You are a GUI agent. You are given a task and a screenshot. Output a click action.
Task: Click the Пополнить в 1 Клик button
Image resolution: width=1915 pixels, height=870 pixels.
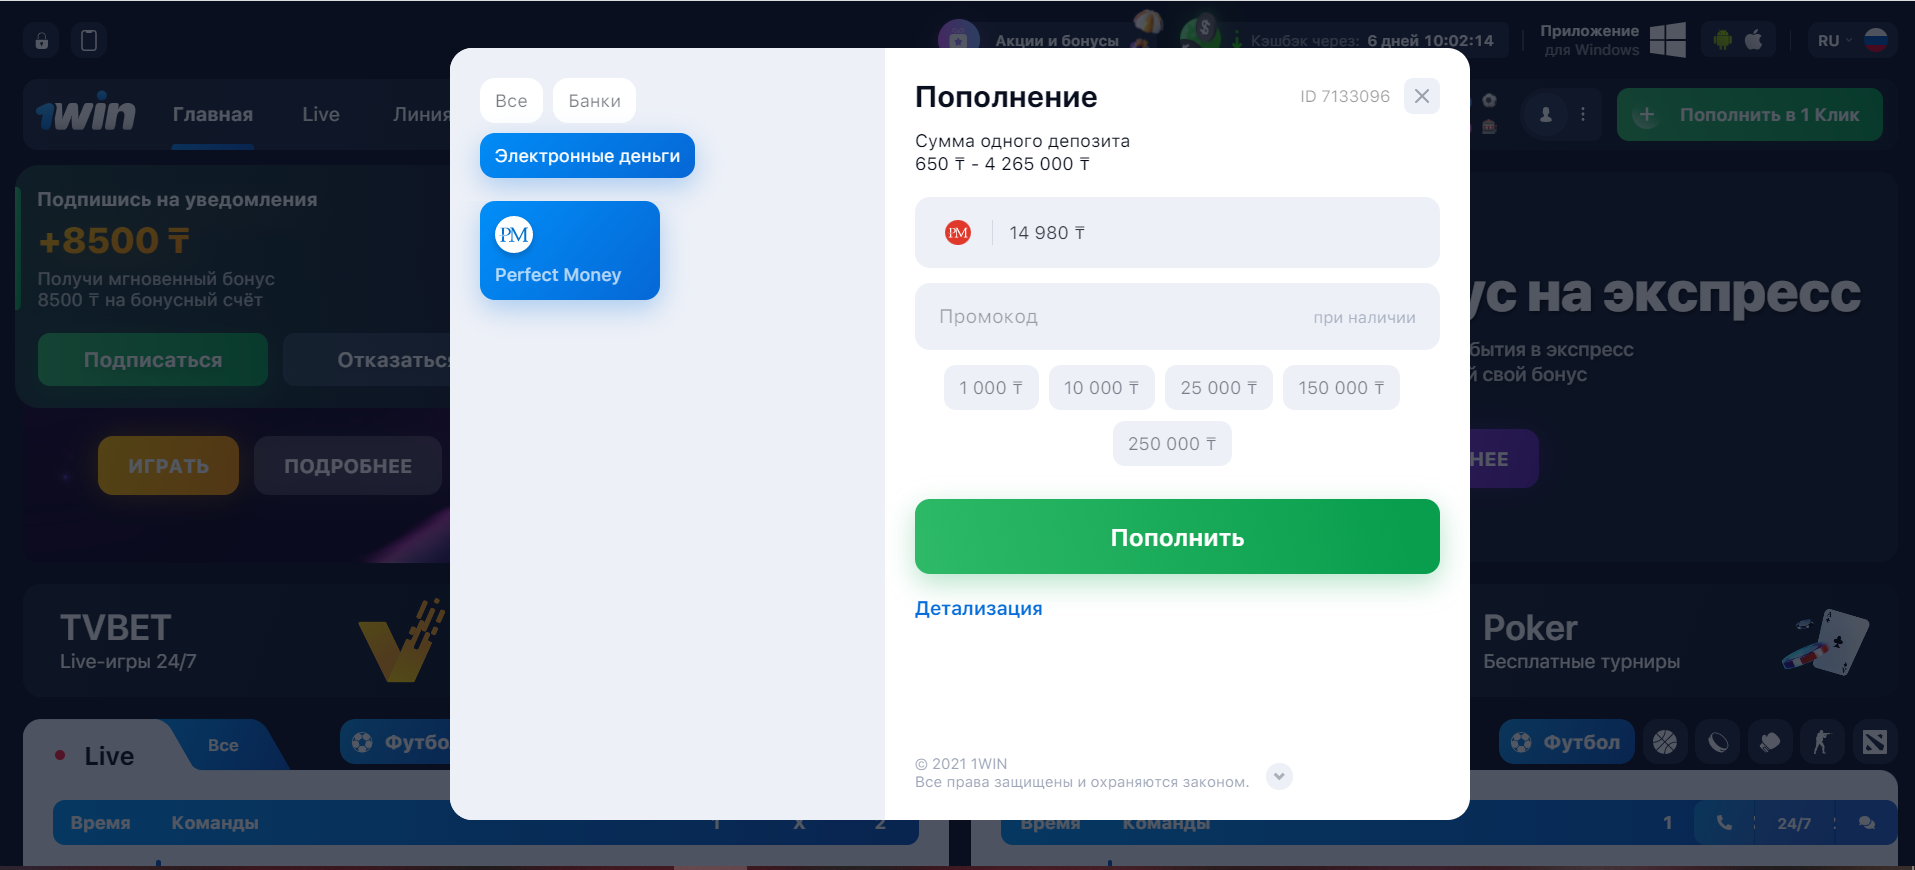pyautogui.click(x=1749, y=115)
